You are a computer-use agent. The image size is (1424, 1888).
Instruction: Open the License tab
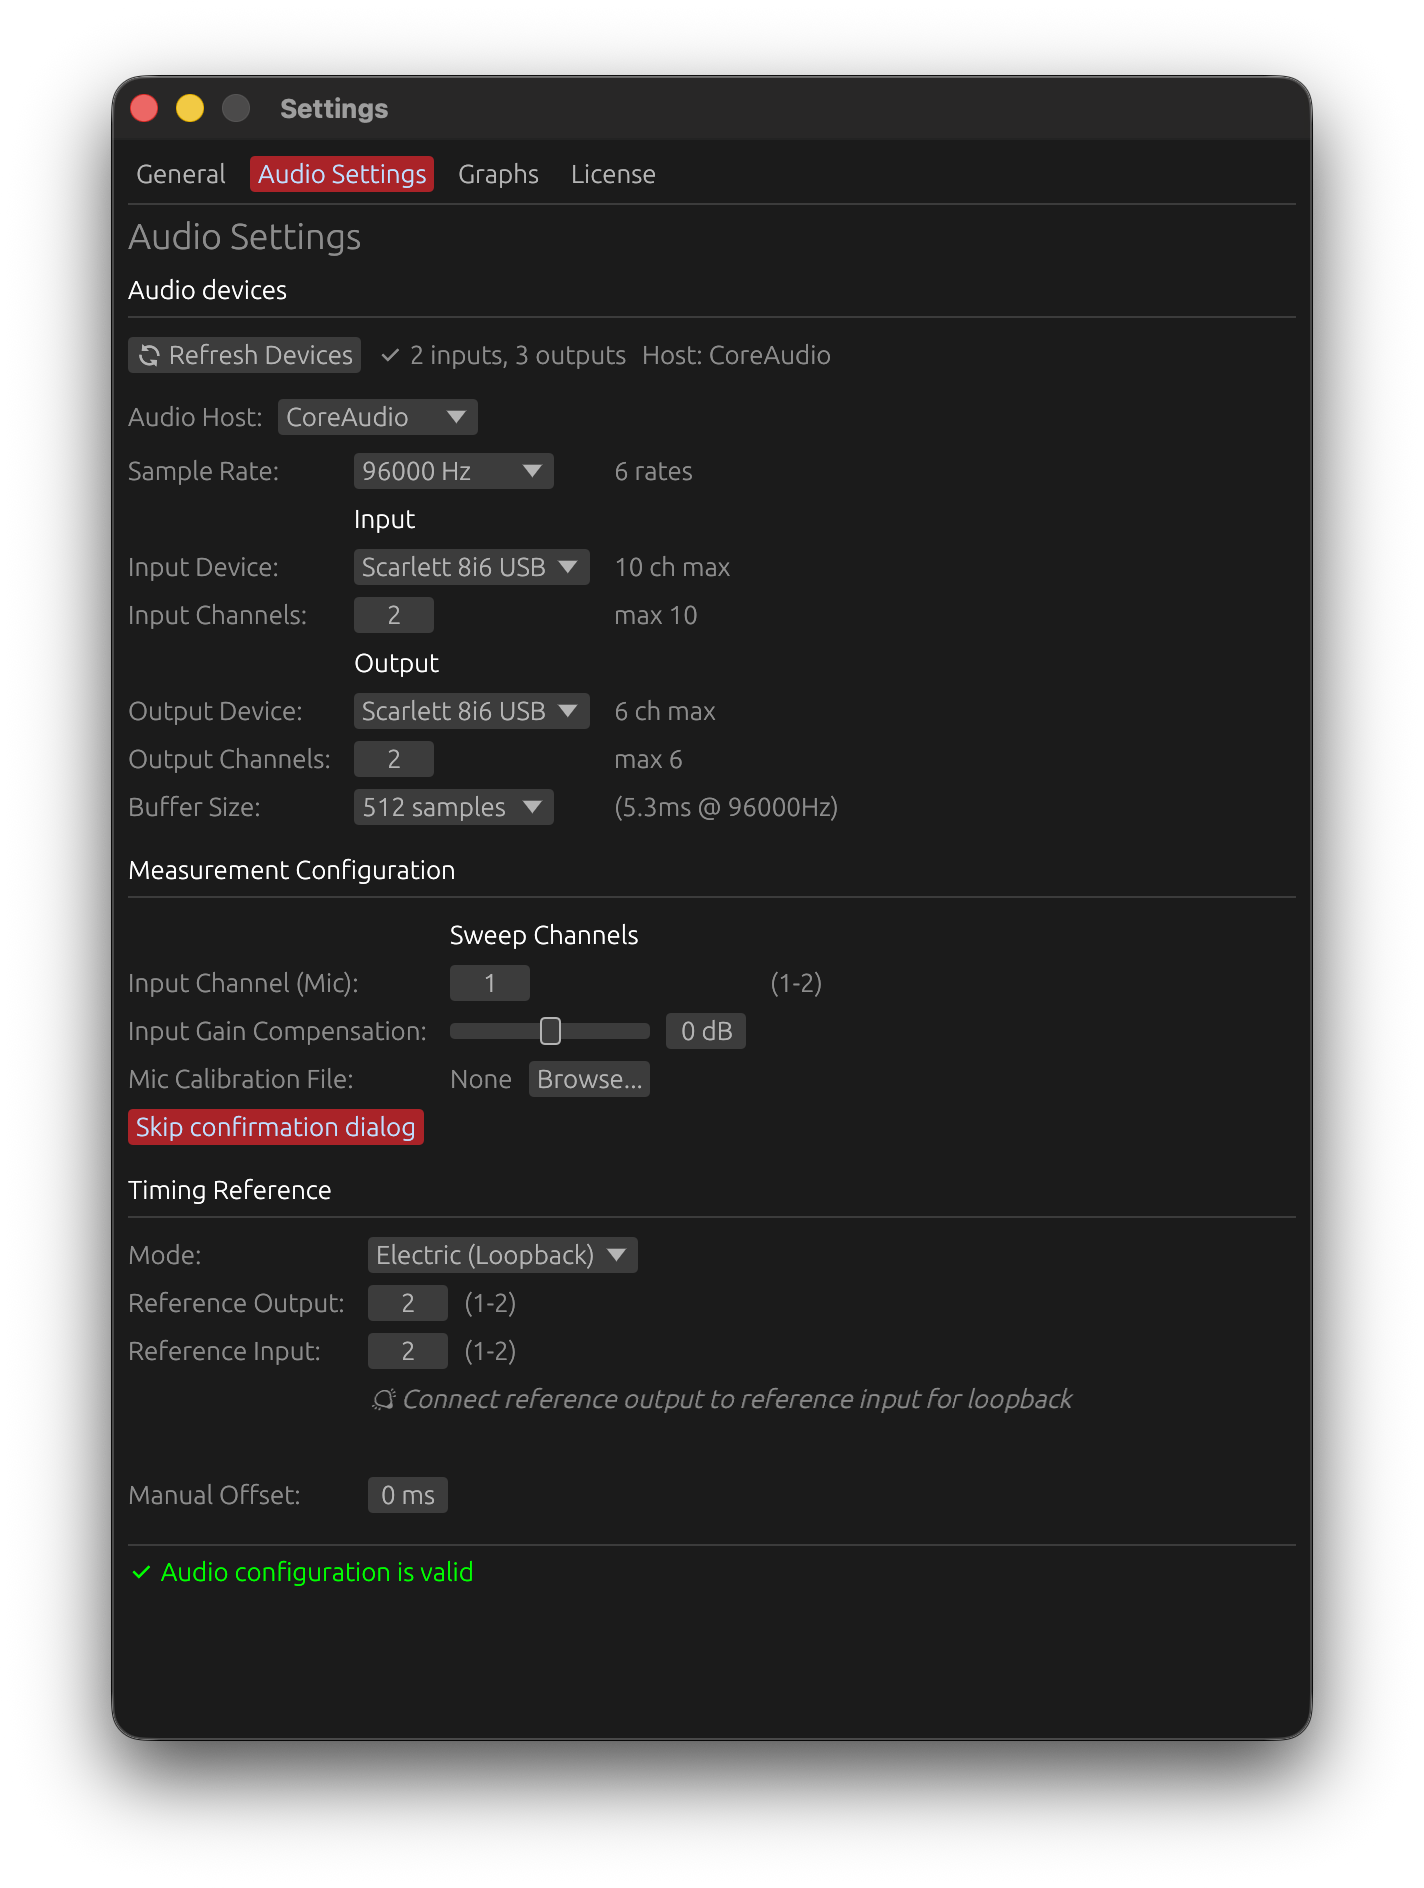click(x=613, y=174)
